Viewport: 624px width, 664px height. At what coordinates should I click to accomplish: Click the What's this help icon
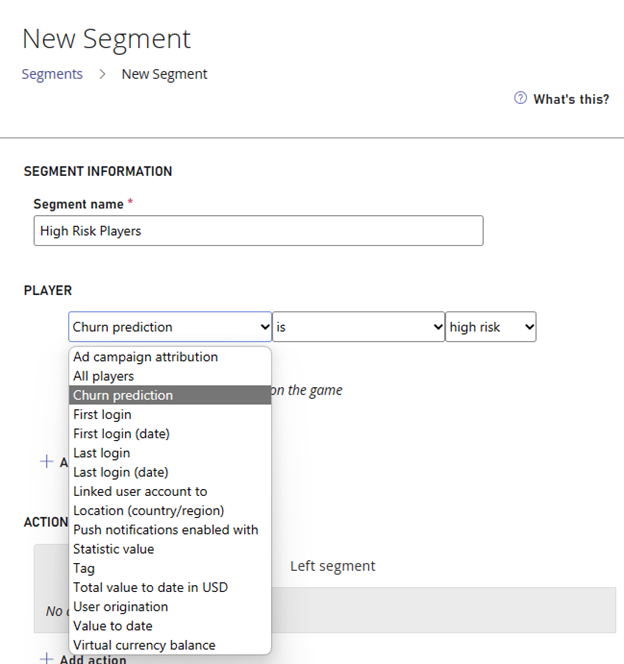pyautogui.click(x=520, y=98)
